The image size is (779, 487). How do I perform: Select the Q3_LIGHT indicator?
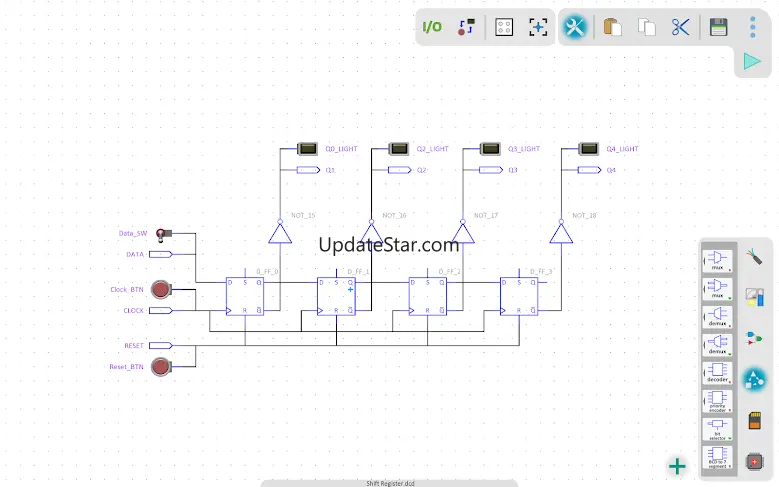point(490,149)
